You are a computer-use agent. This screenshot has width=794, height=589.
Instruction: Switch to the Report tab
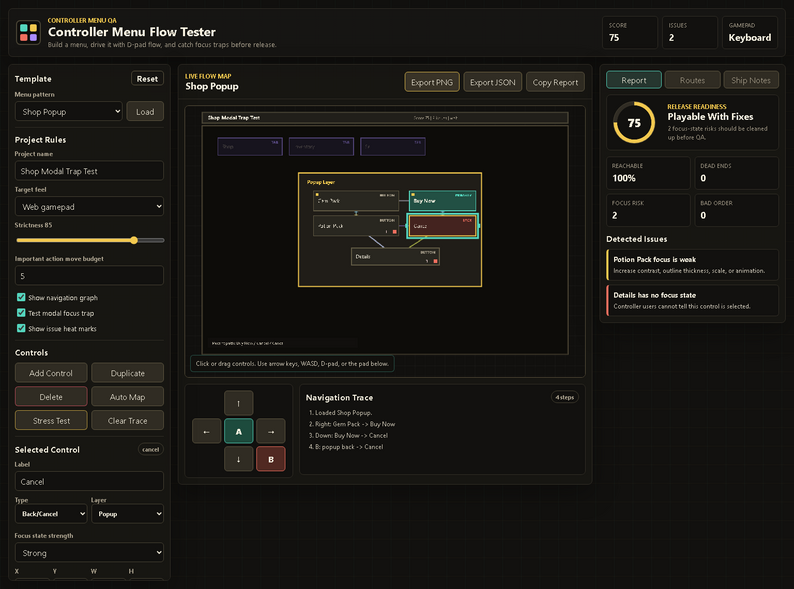[633, 80]
